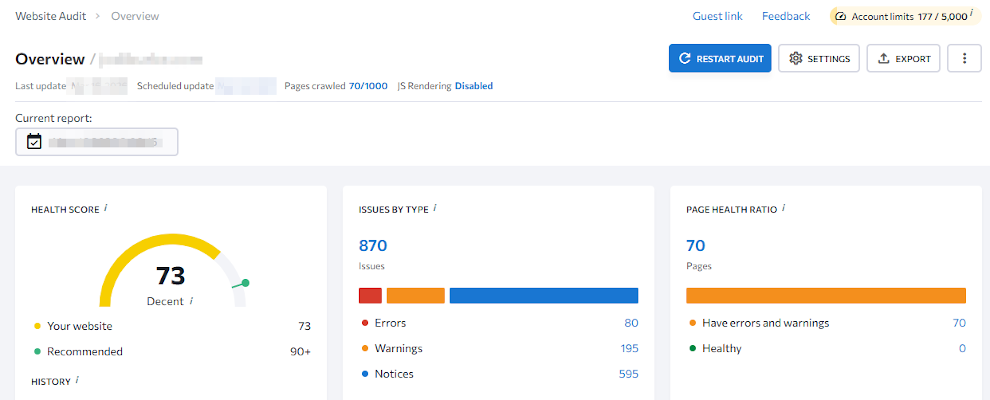Click the upload icon in Export button

883,59
